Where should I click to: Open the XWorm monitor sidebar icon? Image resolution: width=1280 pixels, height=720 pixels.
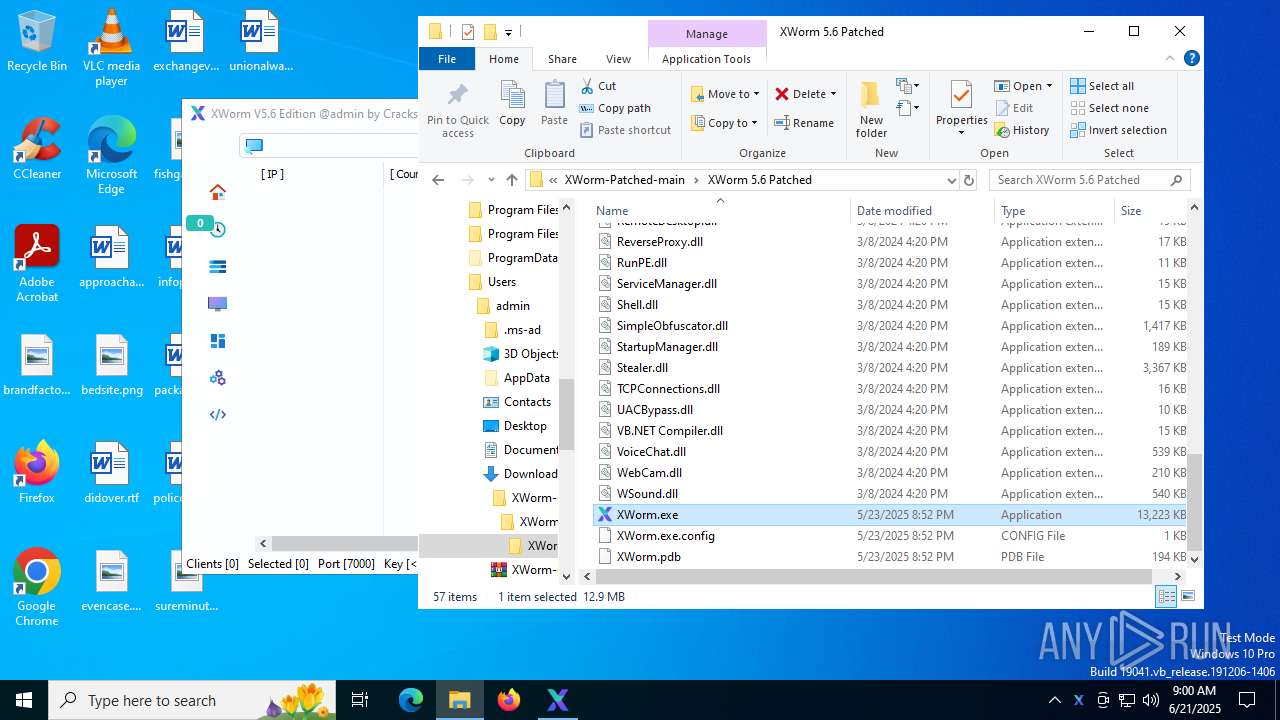(217, 303)
